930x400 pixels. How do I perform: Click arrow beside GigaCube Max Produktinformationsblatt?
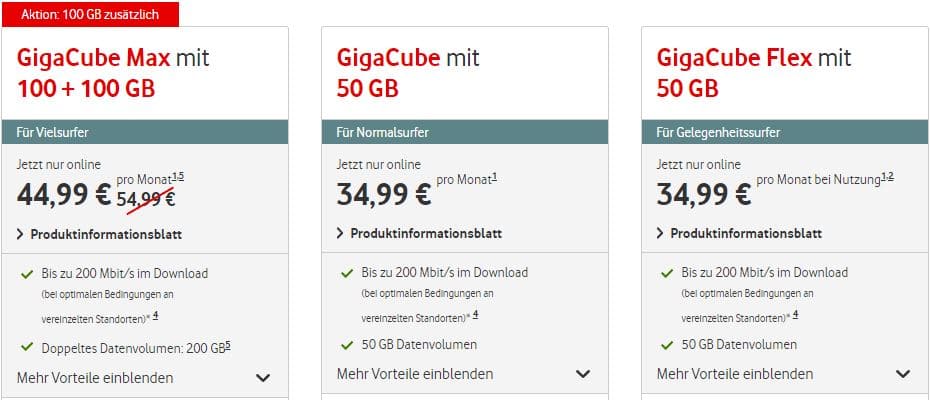(21, 234)
